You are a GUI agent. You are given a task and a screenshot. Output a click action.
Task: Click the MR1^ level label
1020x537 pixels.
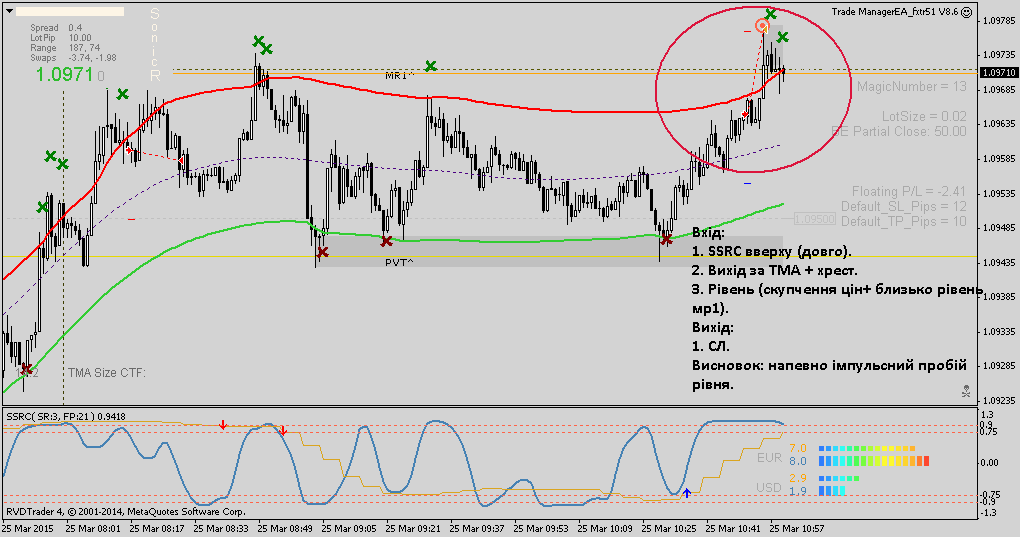pyautogui.click(x=399, y=76)
